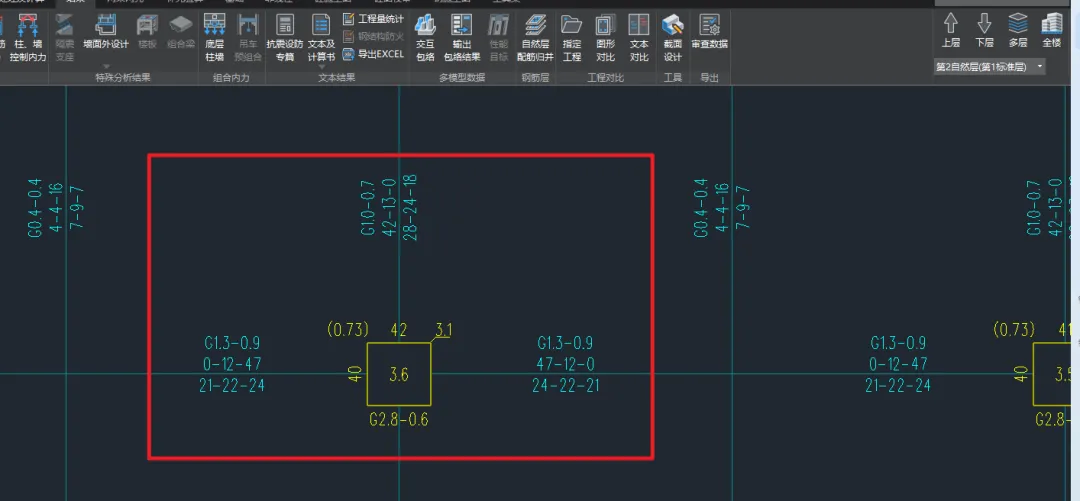Image resolution: width=1080 pixels, height=501 pixels.
Task: Click 导出EXCEL button
Action: tap(373, 54)
